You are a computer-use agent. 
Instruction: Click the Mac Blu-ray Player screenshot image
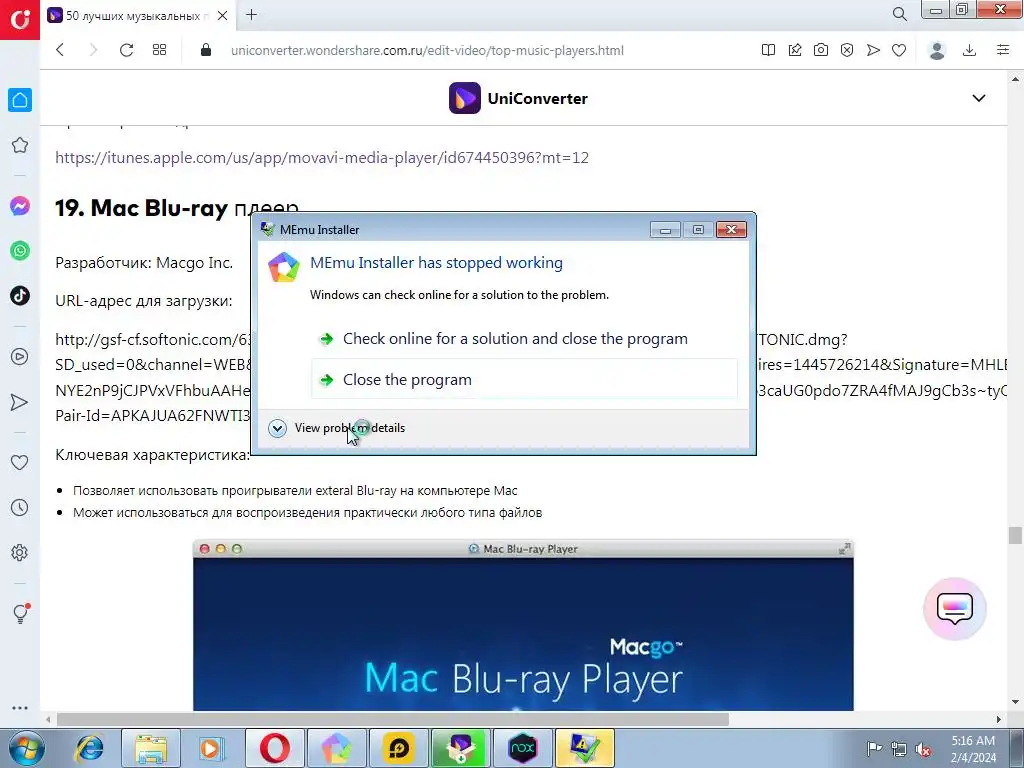523,626
